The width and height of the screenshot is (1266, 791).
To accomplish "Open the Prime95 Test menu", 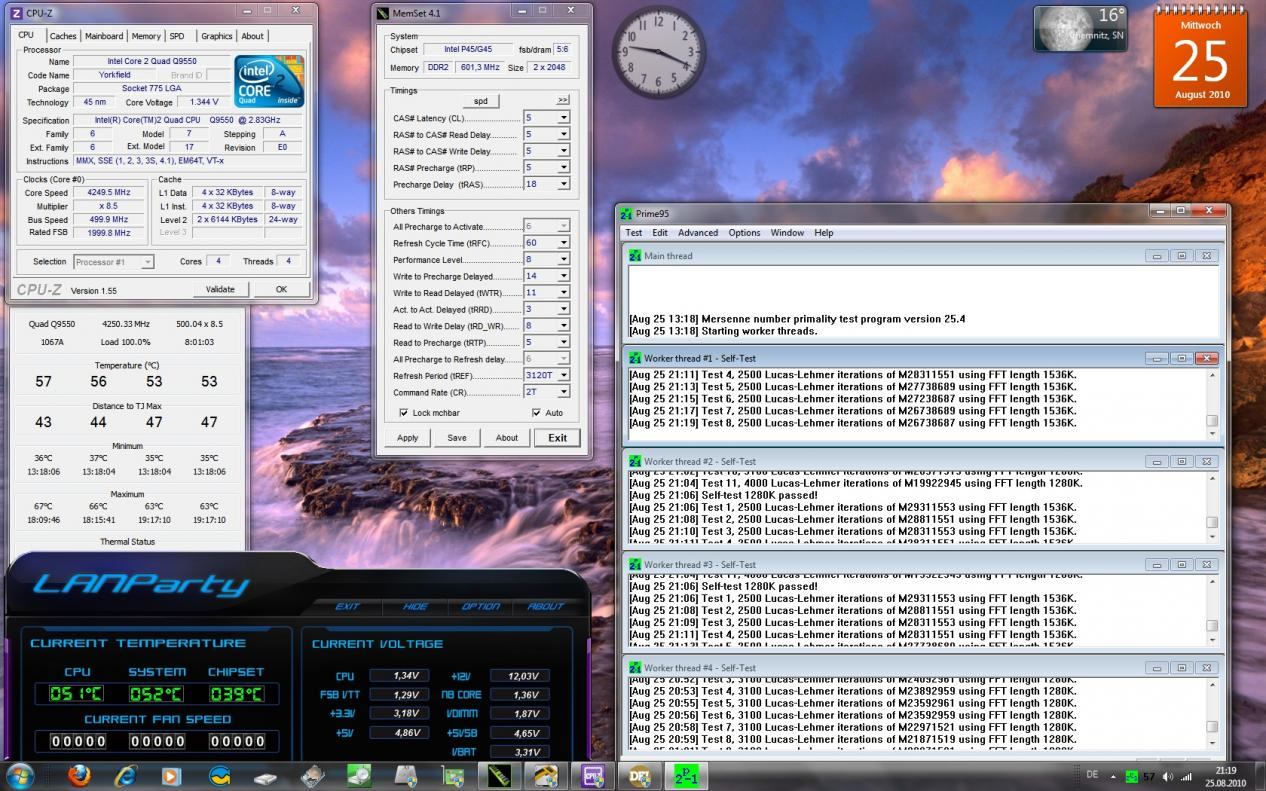I will click(634, 233).
